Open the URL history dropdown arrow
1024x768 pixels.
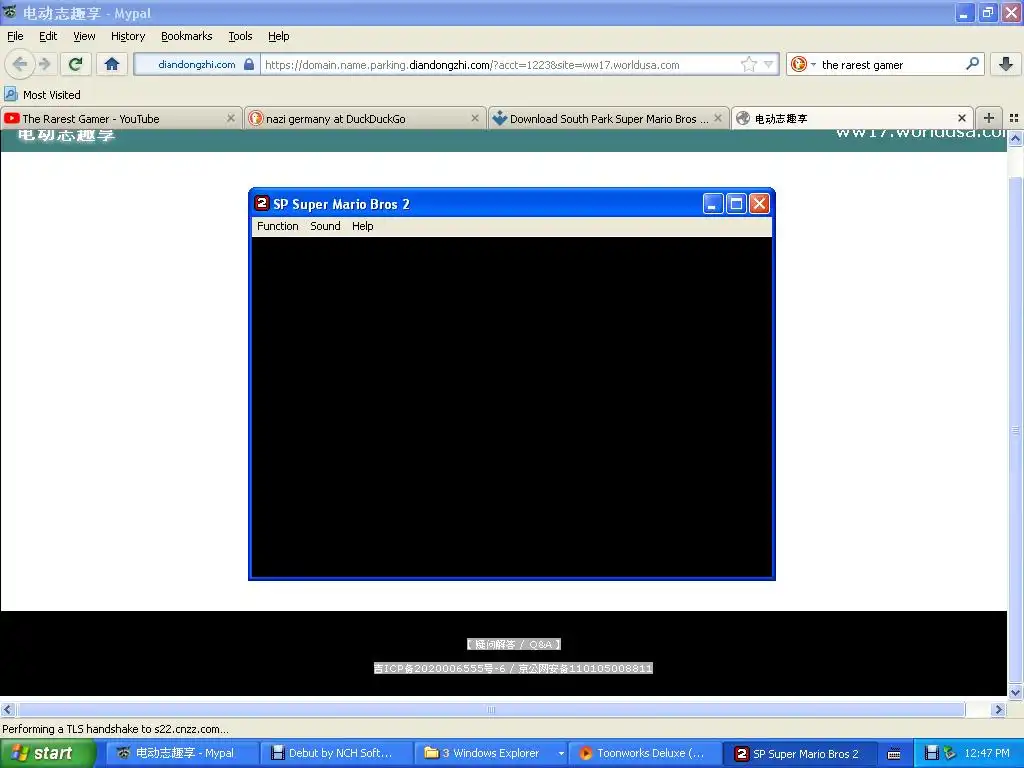pyautogui.click(x=769, y=64)
